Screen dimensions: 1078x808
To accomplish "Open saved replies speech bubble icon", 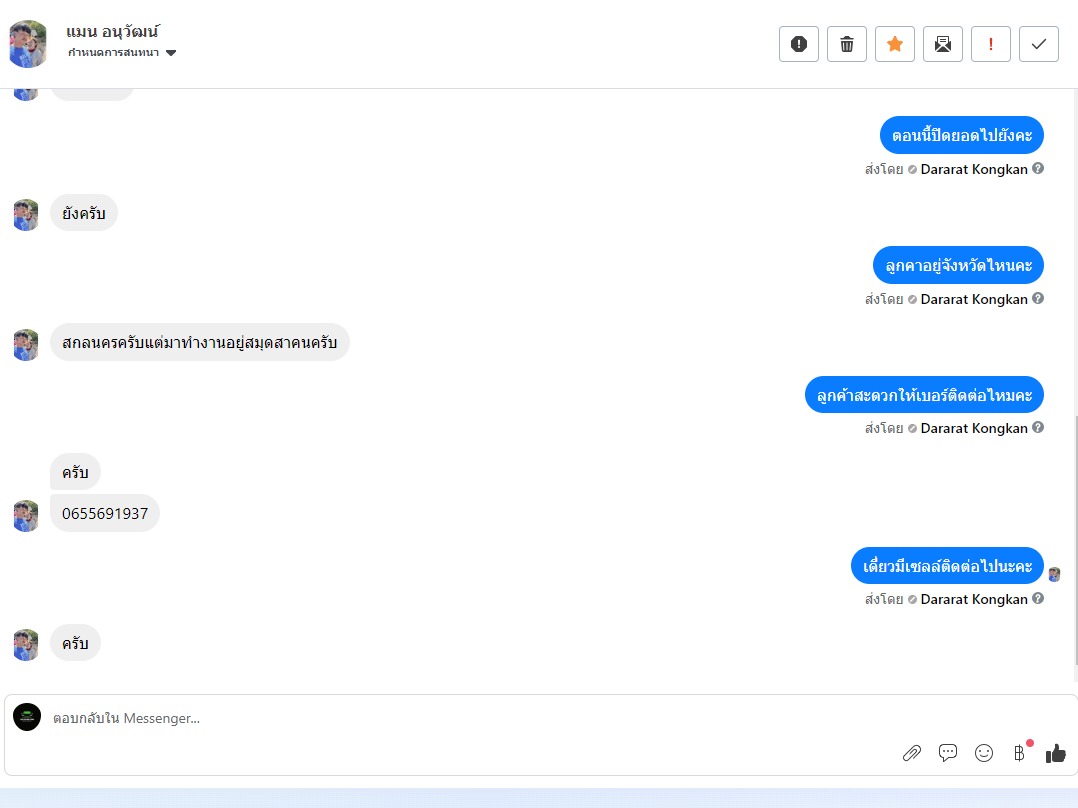I will click(x=947, y=753).
